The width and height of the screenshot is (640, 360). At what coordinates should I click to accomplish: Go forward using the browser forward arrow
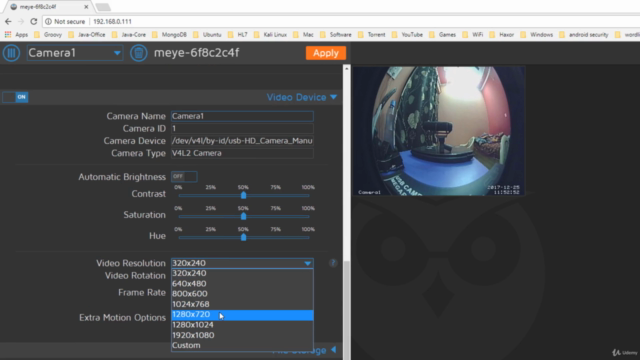(21, 21)
